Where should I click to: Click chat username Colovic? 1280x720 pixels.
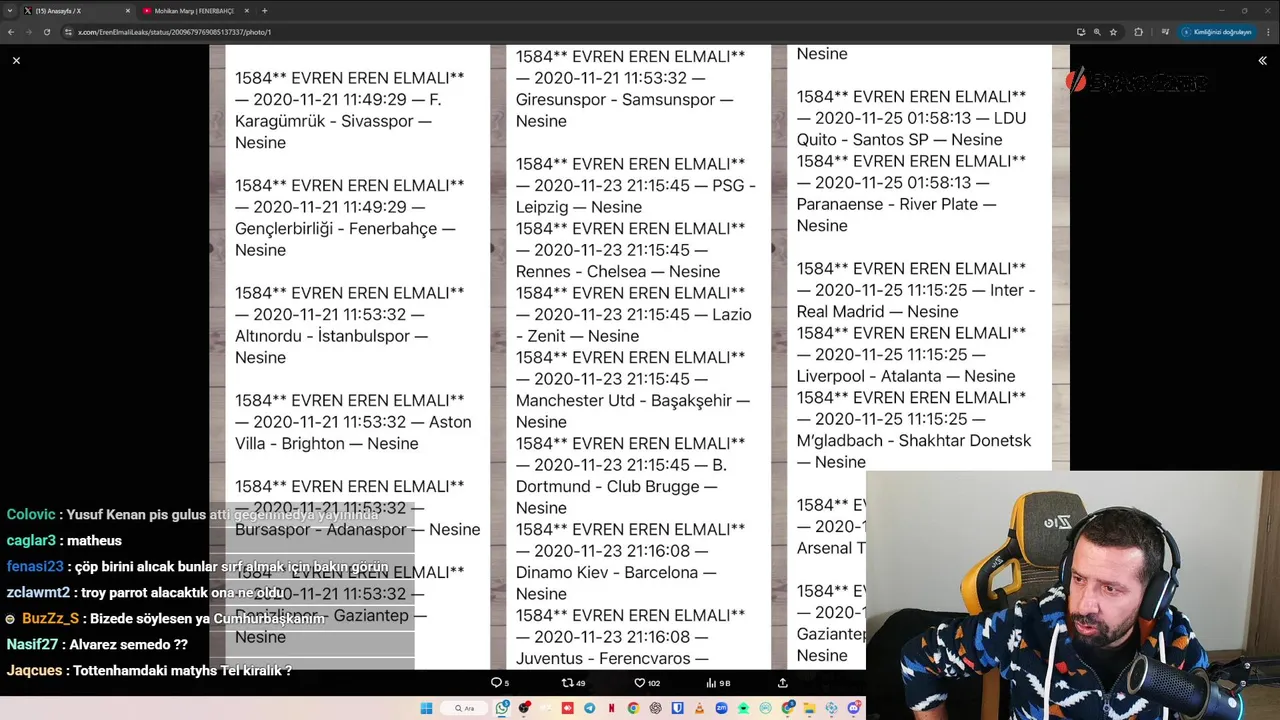pyautogui.click(x=31, y=514)
